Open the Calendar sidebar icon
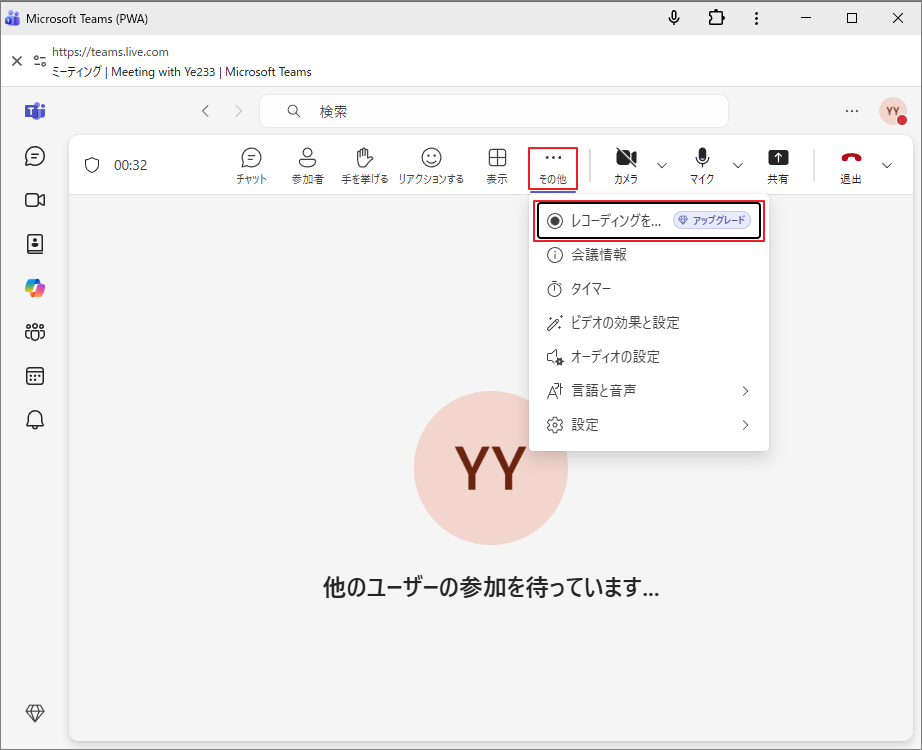The image size is (922, 750). 35,376
